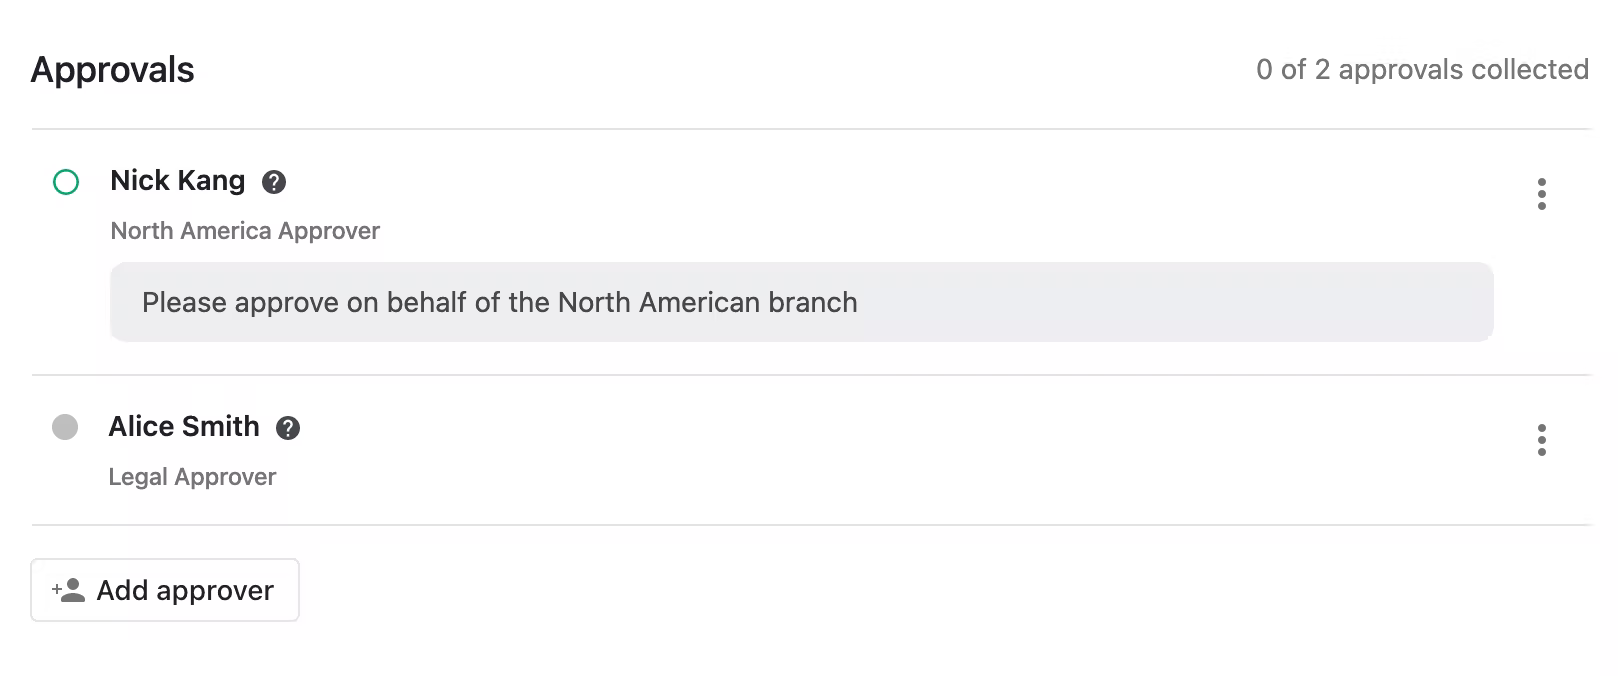Select the blank area of Alice Smith's row
The image size is (1618, 676).
pyautogui.click(x=900, y=450)
